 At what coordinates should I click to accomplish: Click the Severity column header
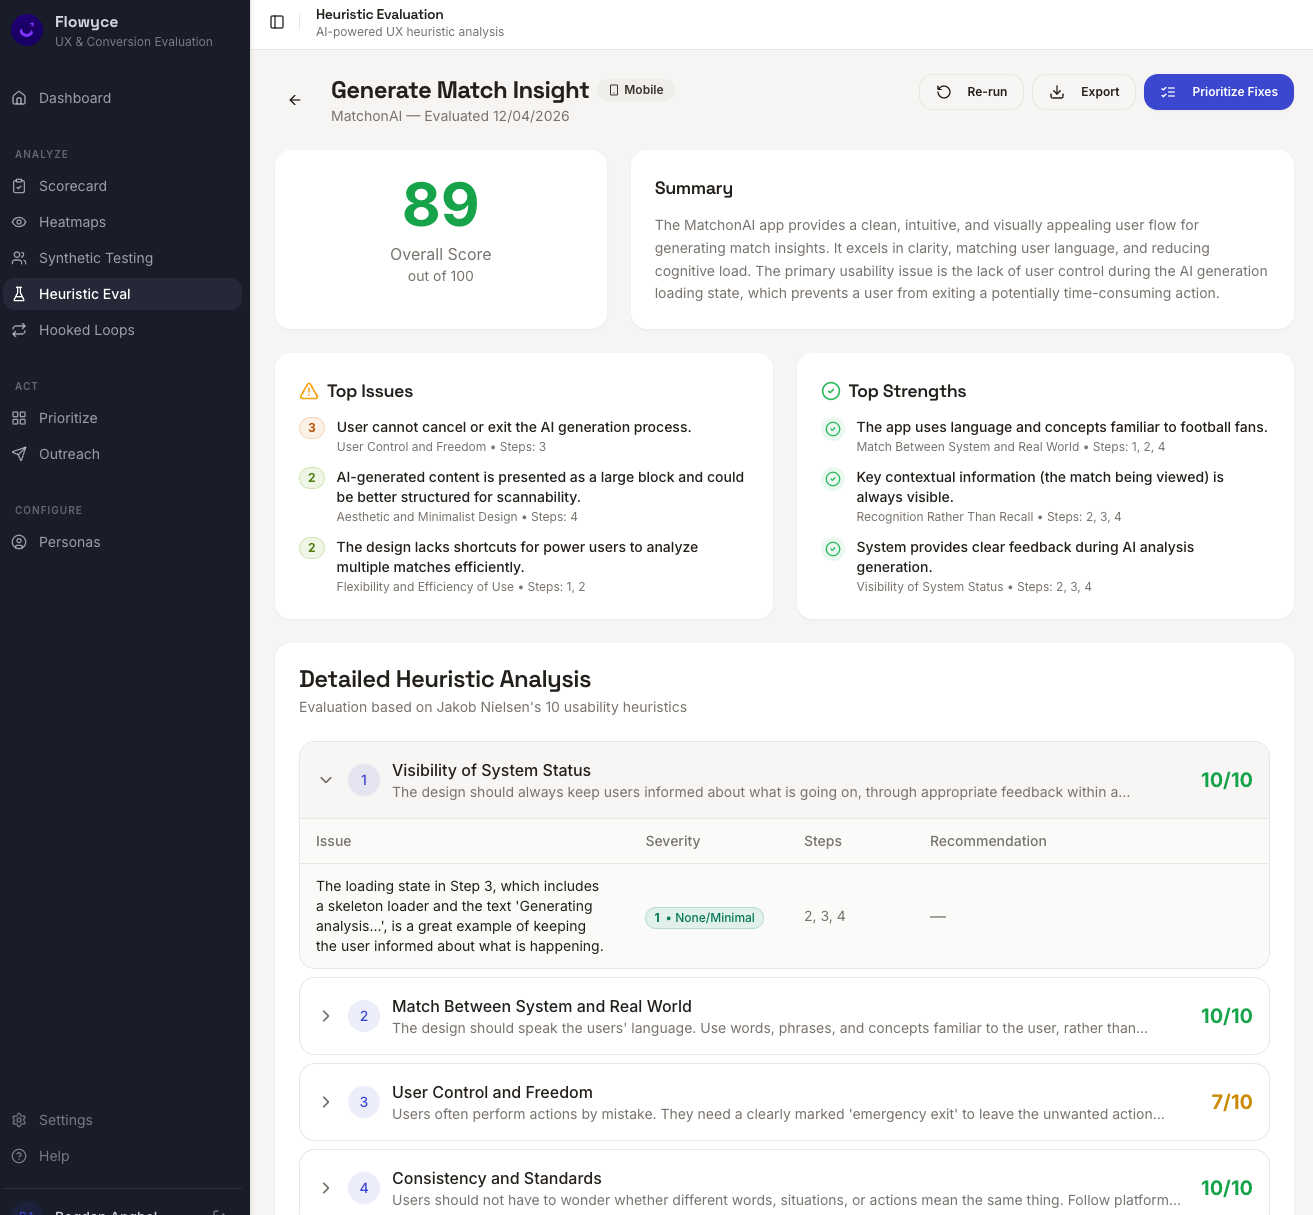tap(673, 841)
